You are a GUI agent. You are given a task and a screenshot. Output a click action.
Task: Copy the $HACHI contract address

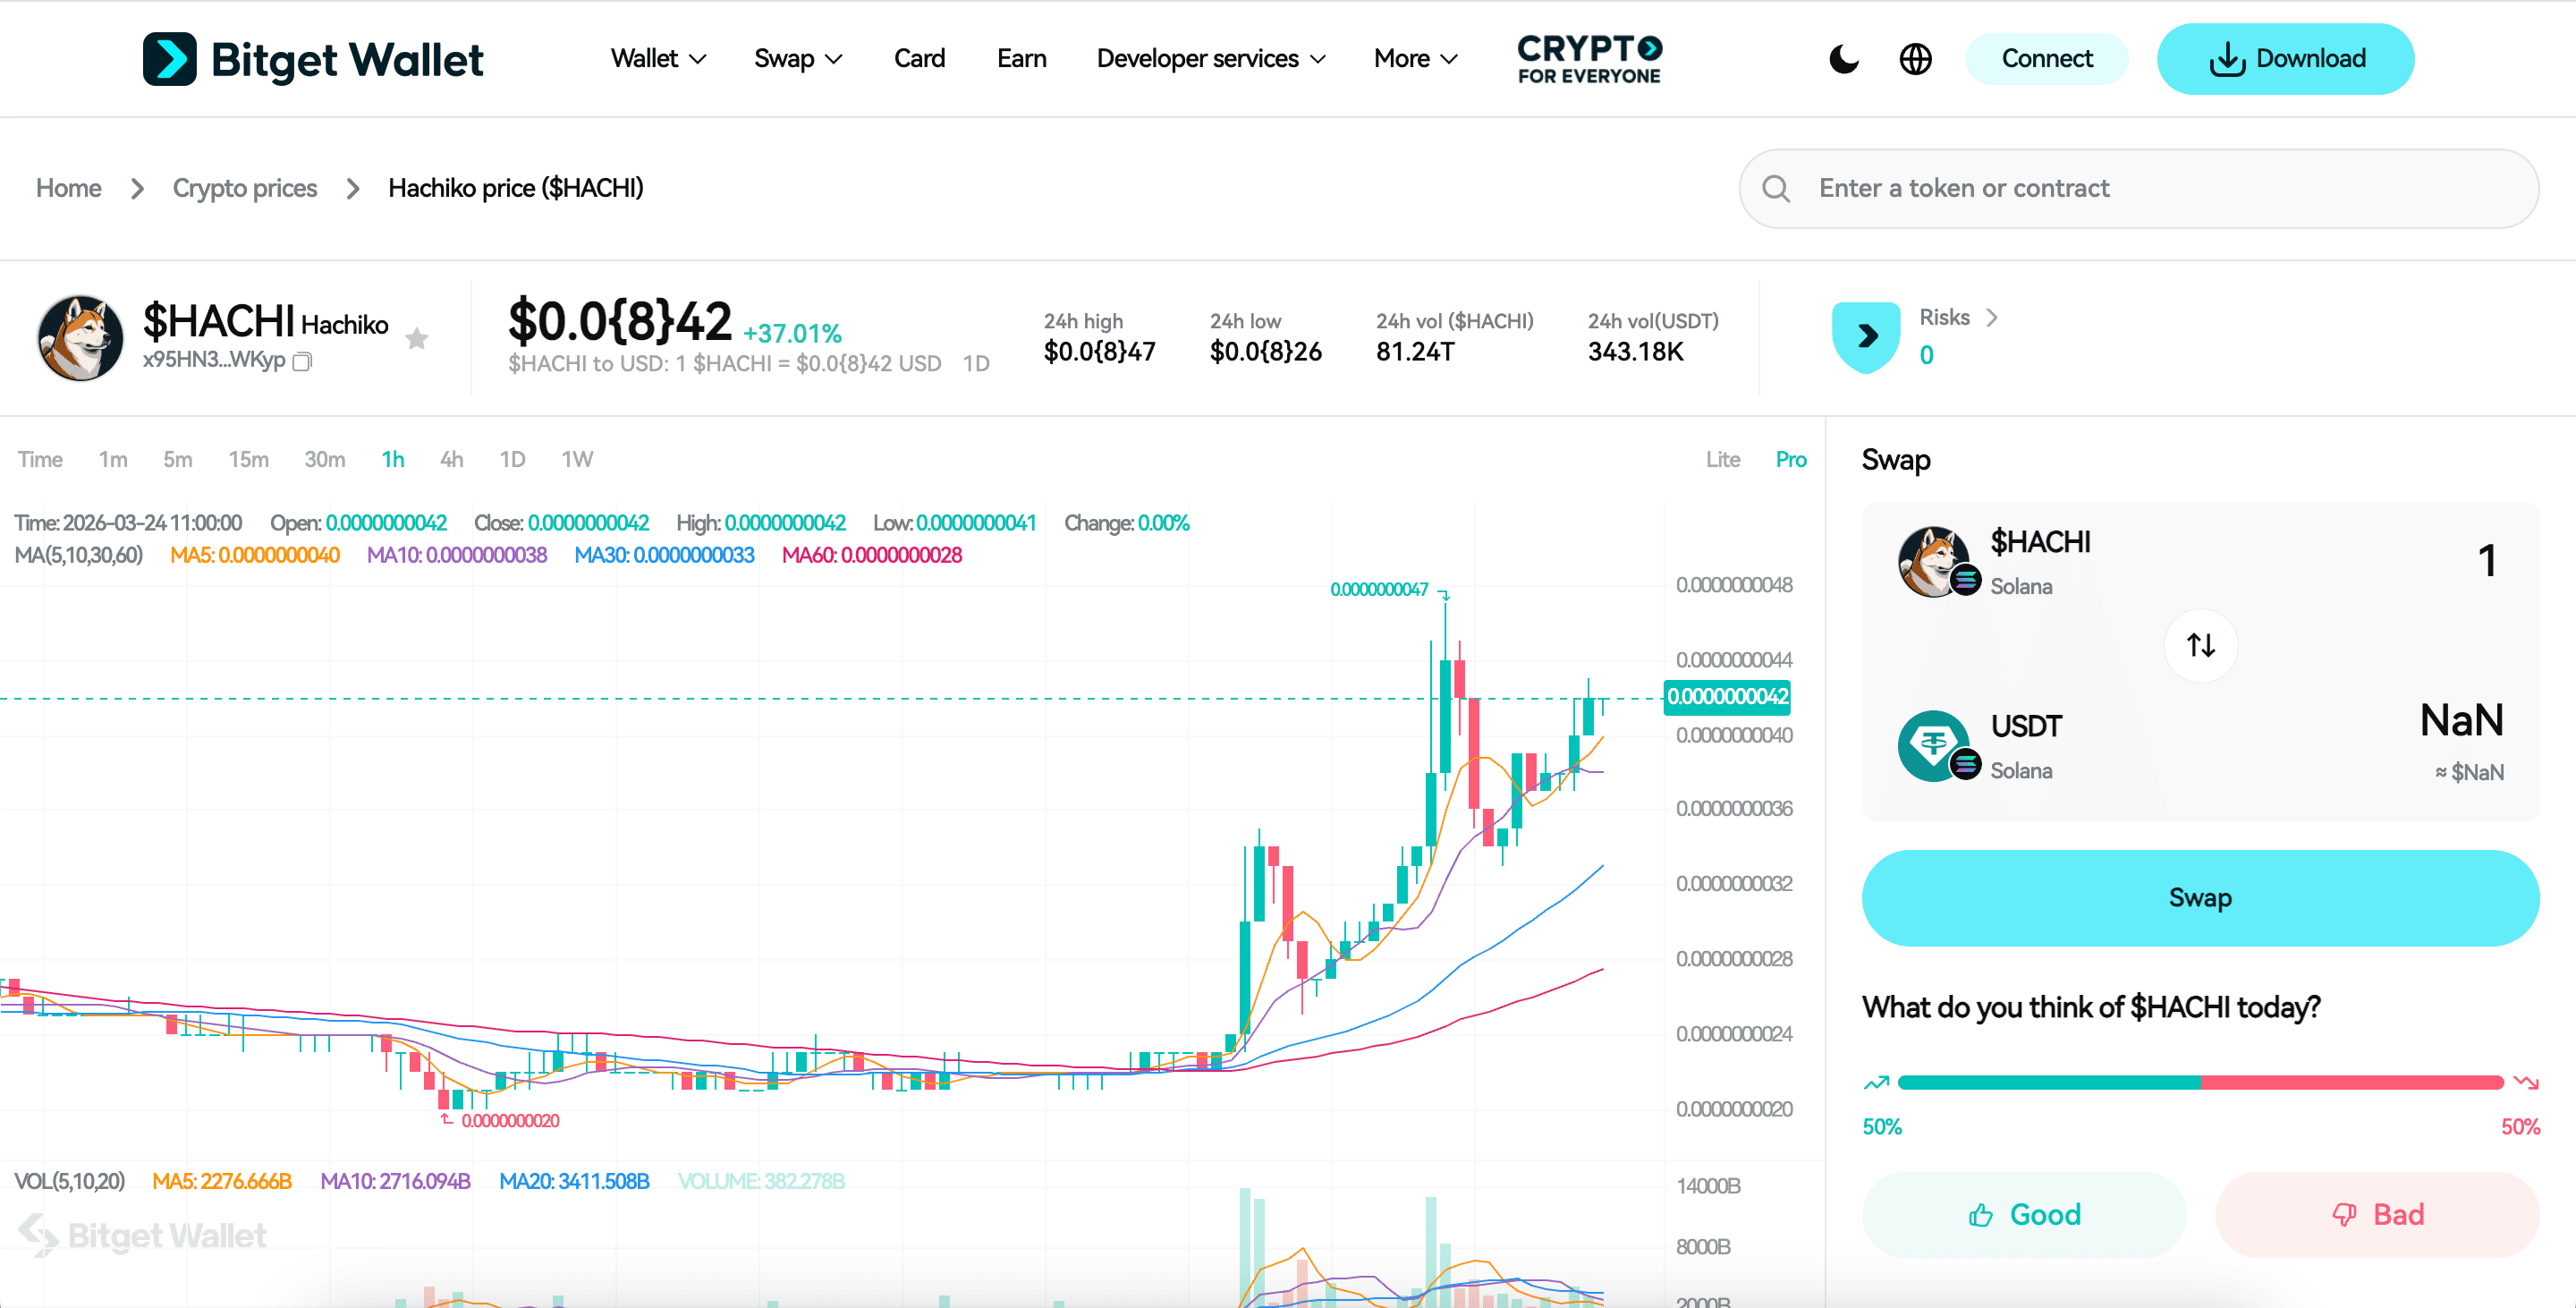[x=302, y=362]
